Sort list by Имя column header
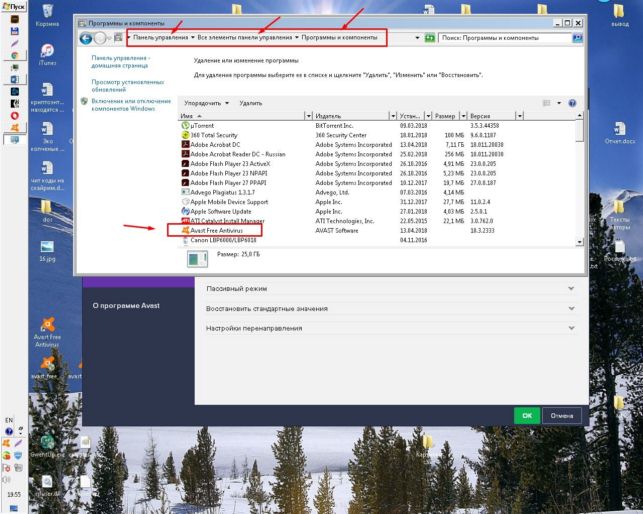 click(x=242, y=116)
